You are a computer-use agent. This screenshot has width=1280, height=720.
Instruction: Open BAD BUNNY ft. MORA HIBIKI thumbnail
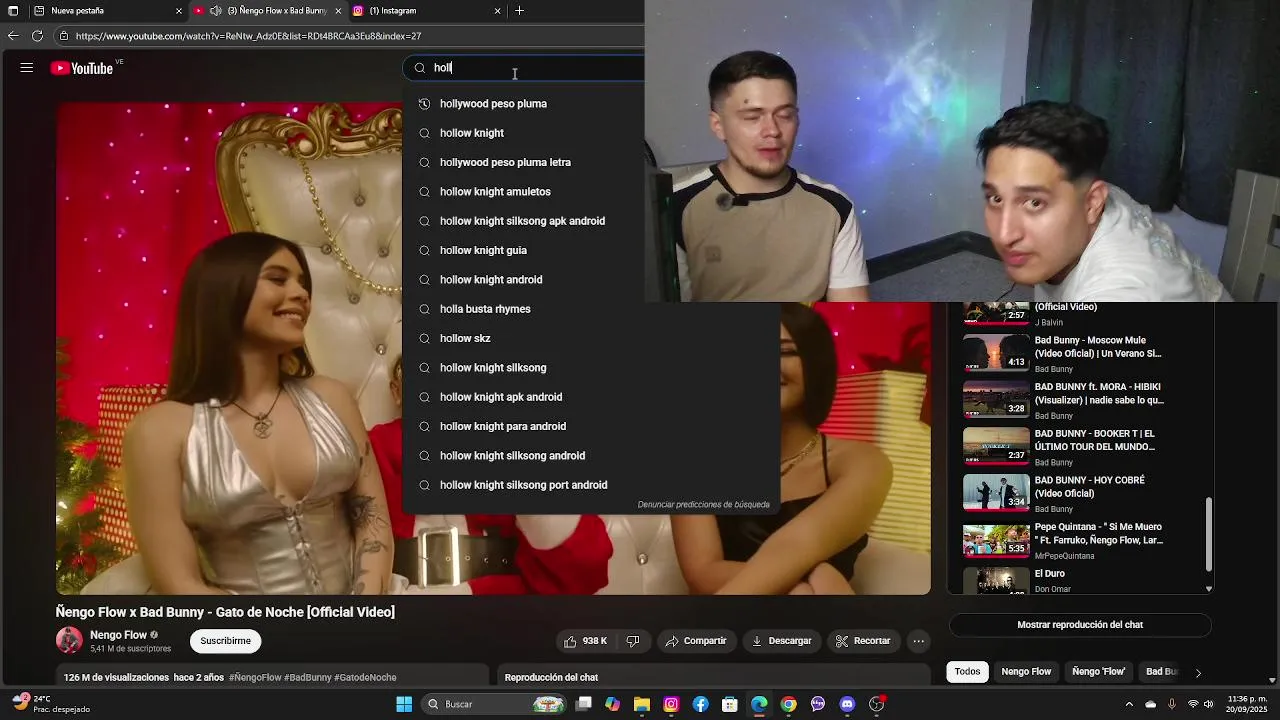(996, 399)
